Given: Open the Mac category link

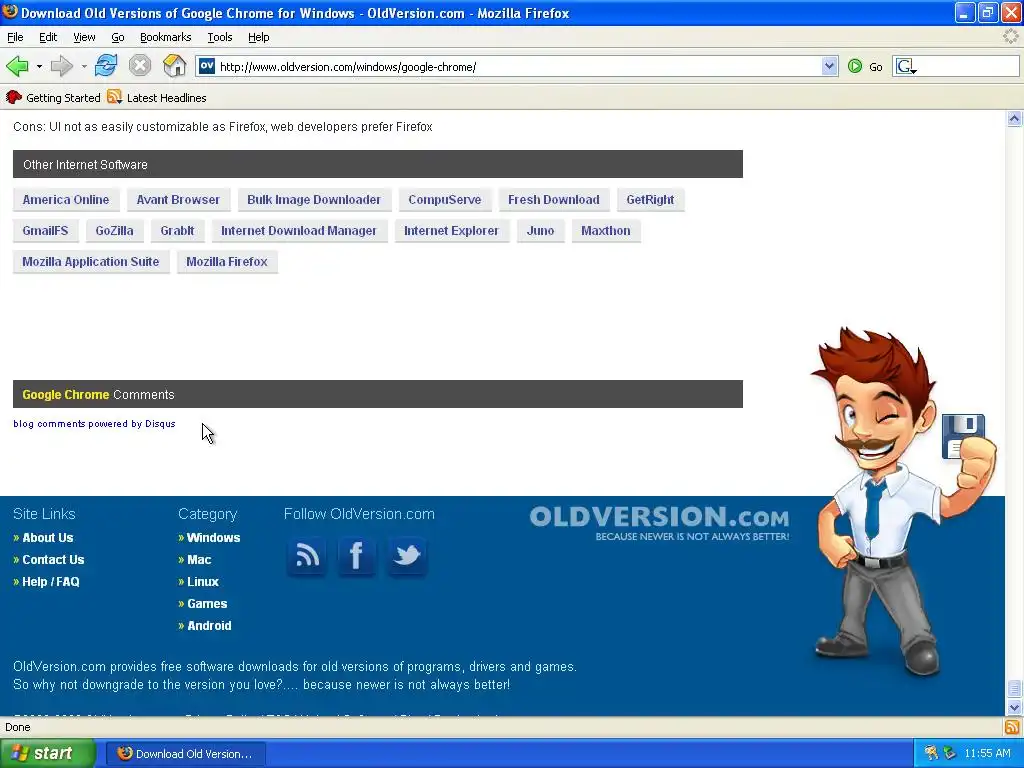Looking at the screenshot, I should click(x=199, y=560).
